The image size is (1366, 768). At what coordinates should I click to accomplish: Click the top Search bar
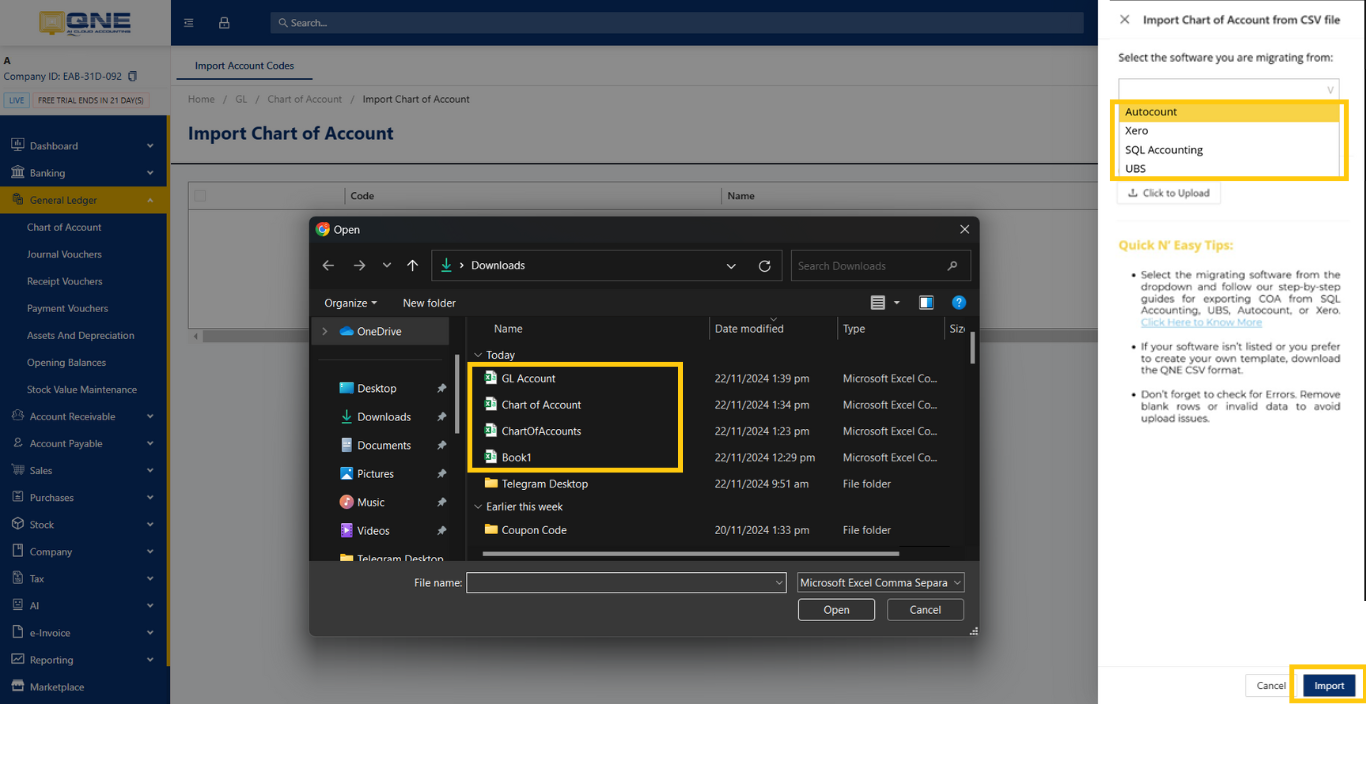pos(677,23)
